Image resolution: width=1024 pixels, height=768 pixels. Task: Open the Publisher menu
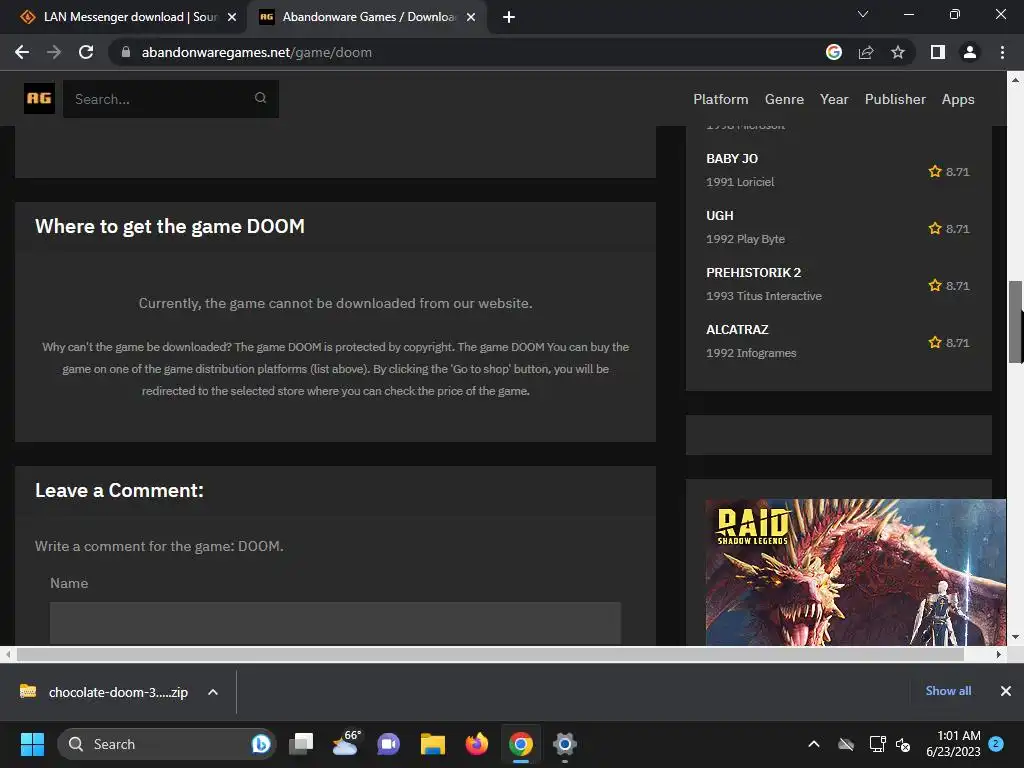(895, 99)
